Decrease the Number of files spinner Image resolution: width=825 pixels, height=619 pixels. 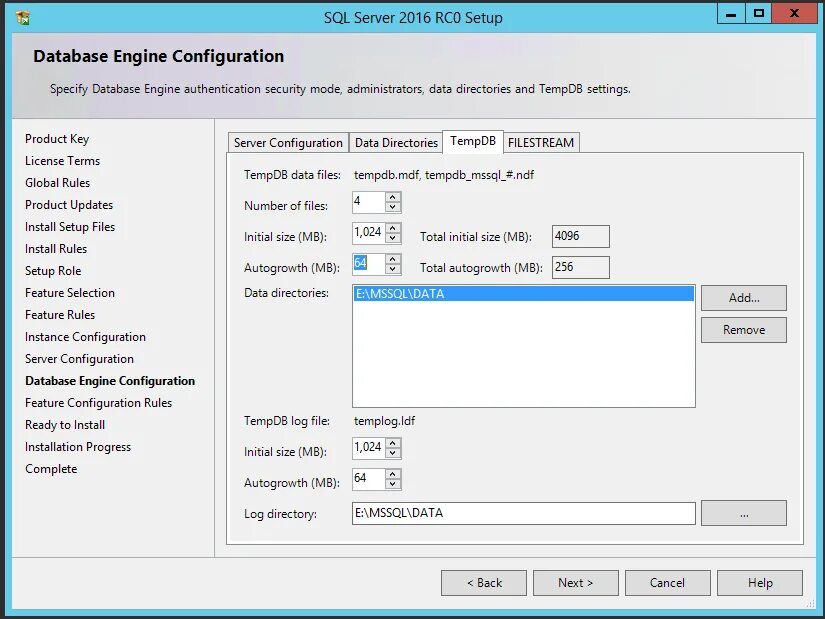393,207
